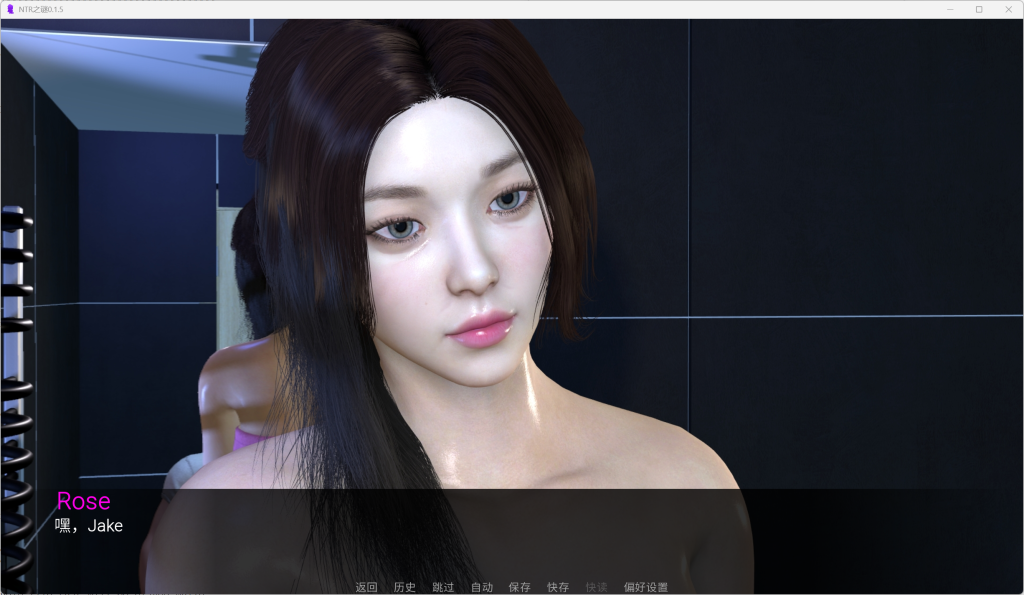
Task: Click the character name Rose
Action: [84, 501]
